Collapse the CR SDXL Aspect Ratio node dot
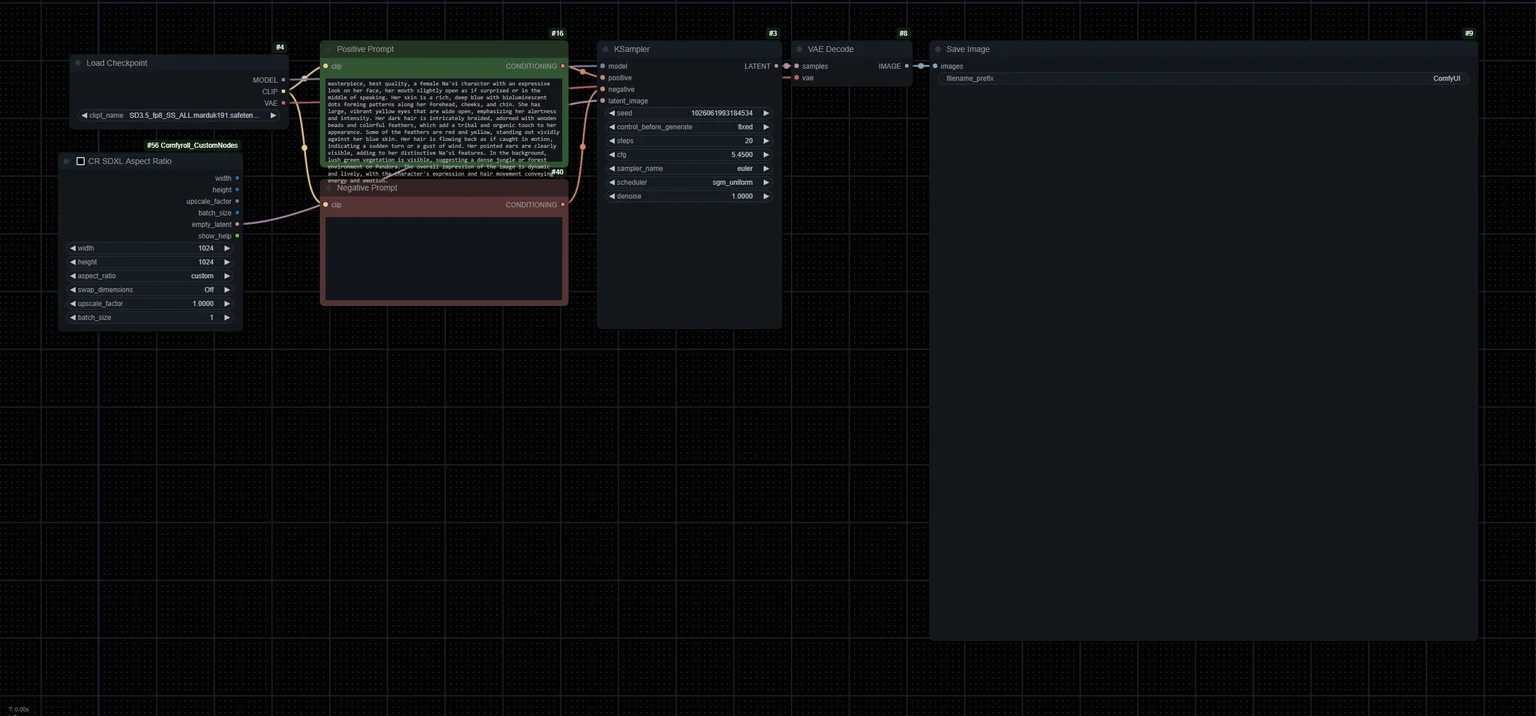Image resolution: width=1536 pixels, height=716 pixels. [66, 161]
